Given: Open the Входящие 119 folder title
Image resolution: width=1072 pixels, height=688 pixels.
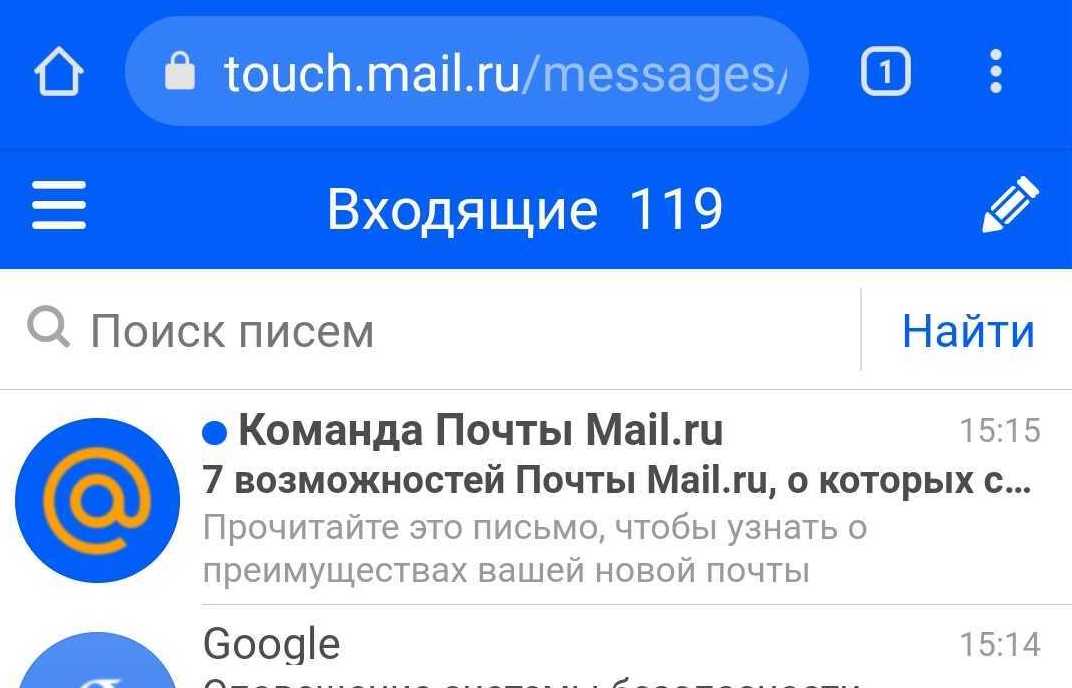Looking at the screenshot, I should [x=524, y=209].
